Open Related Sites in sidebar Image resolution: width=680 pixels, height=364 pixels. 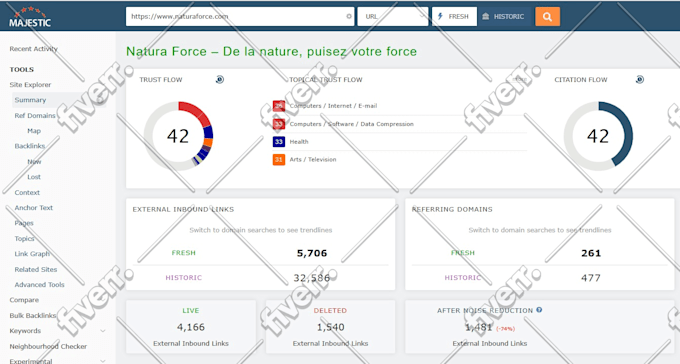pos(36,269)
